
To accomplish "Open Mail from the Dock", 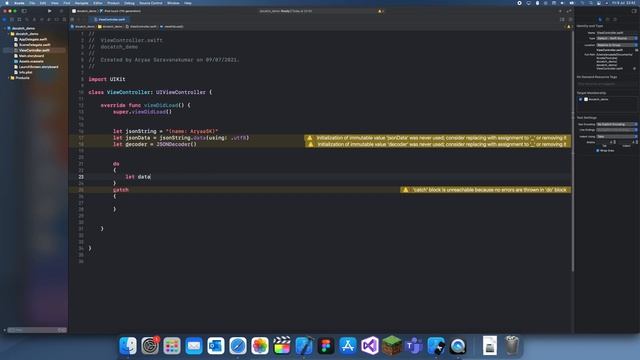I will (x=194, y=346).
